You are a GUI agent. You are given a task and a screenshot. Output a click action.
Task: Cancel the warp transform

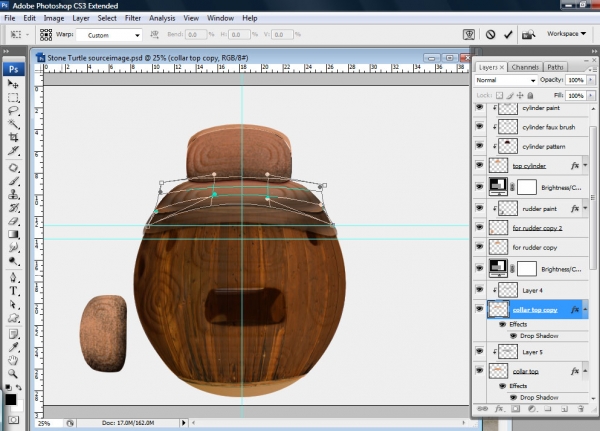tap(490, 34)
